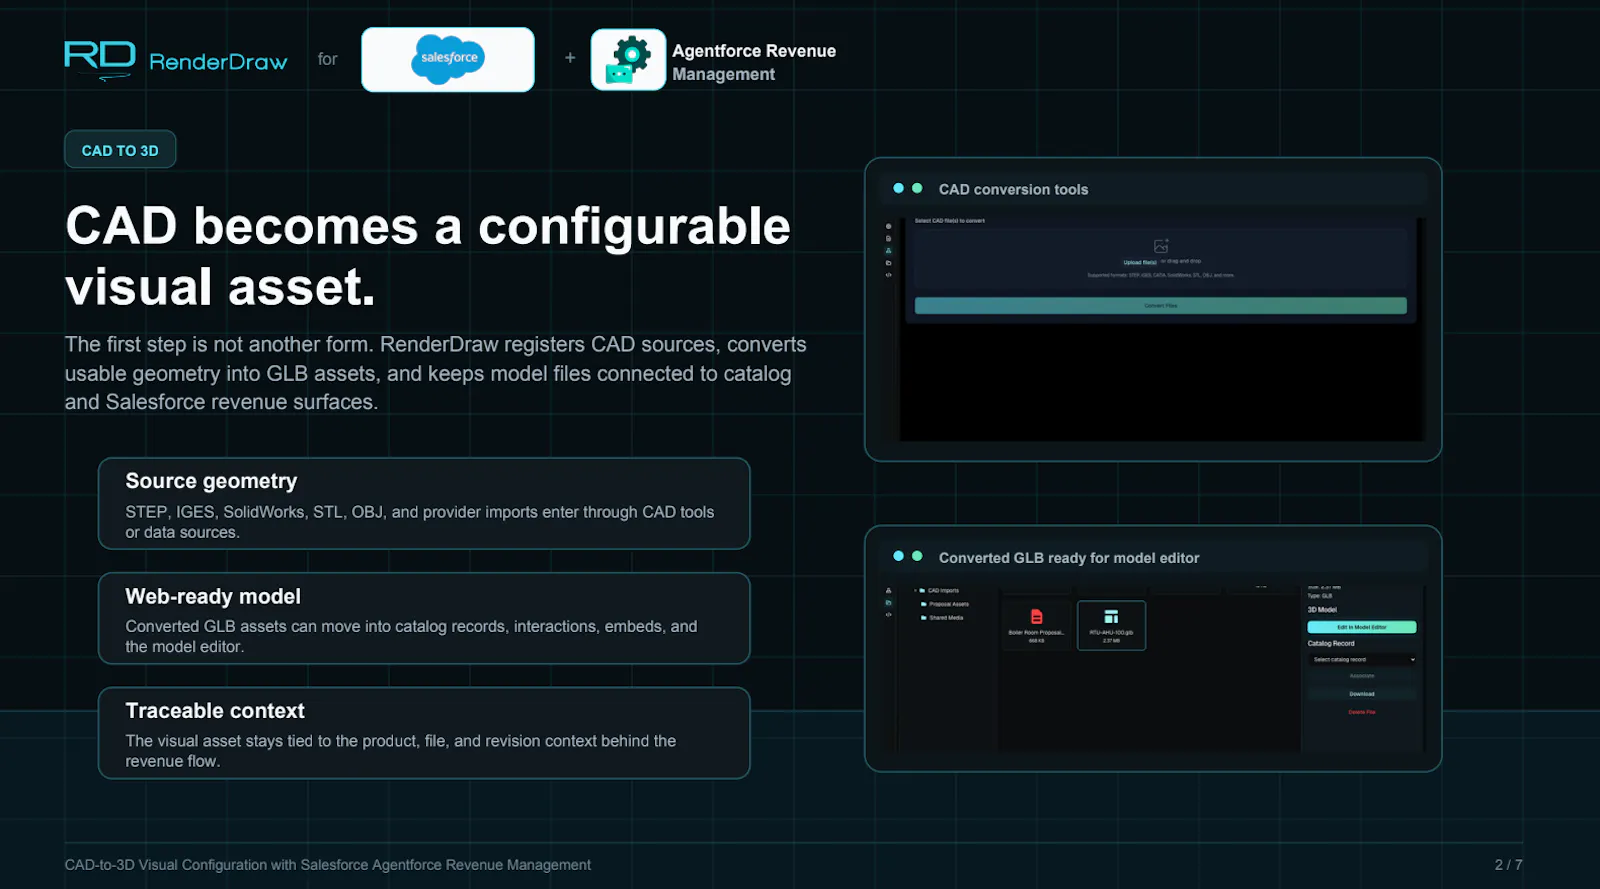Click the cyan dot in Converted GLB panel header
This screenshot has width=1600, height=889.
tap(898, 556)
